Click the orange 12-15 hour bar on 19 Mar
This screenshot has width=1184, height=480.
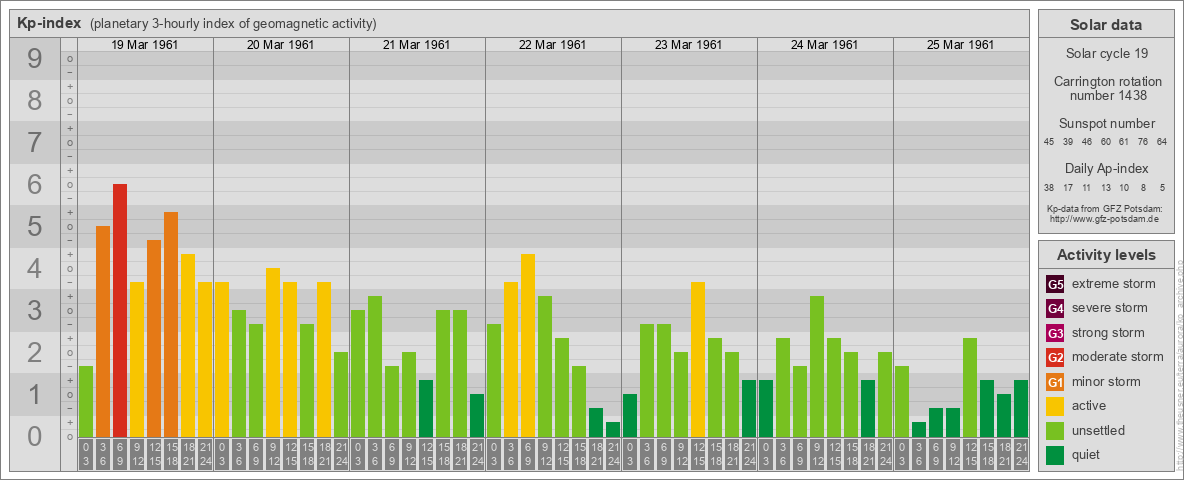[x=154, y=338]
